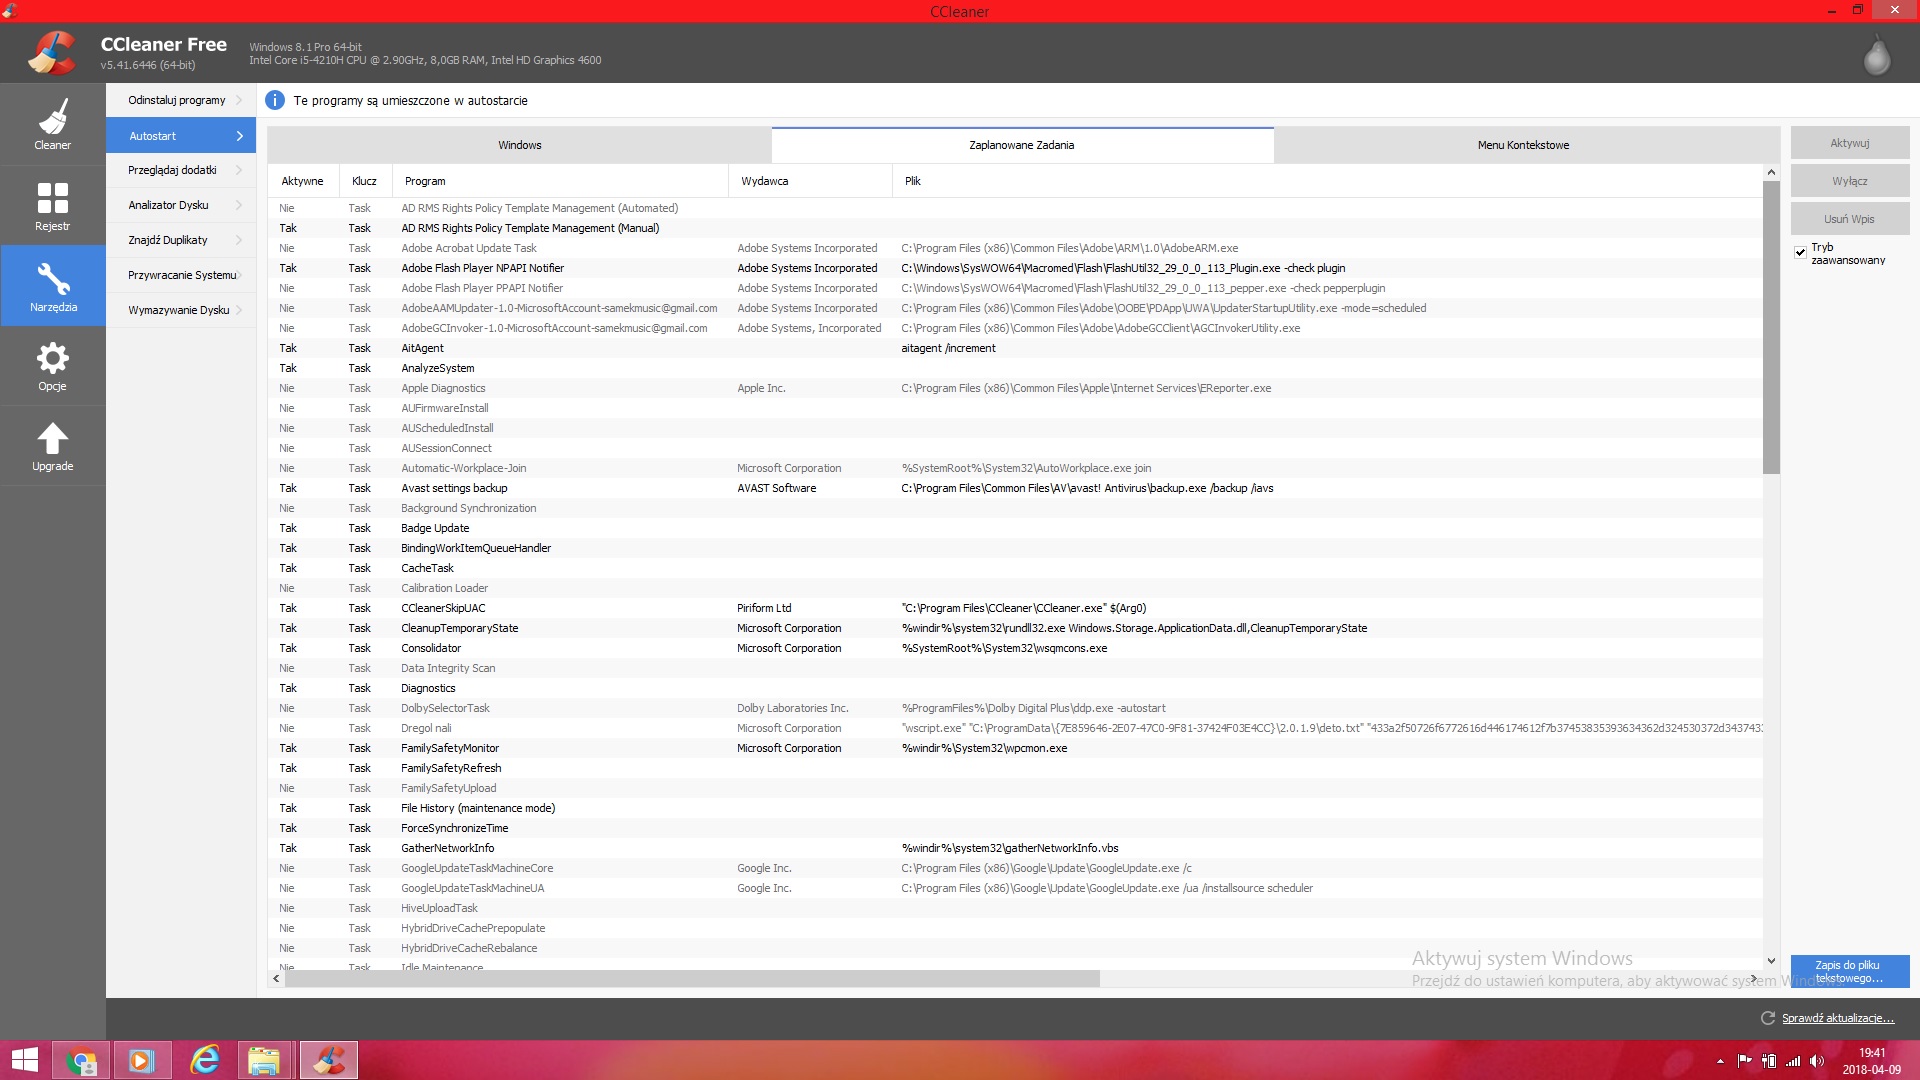Select GoogleUpdateTaskMachineCore row
1920x1080 pixels.
click(x=1015, y=868)
